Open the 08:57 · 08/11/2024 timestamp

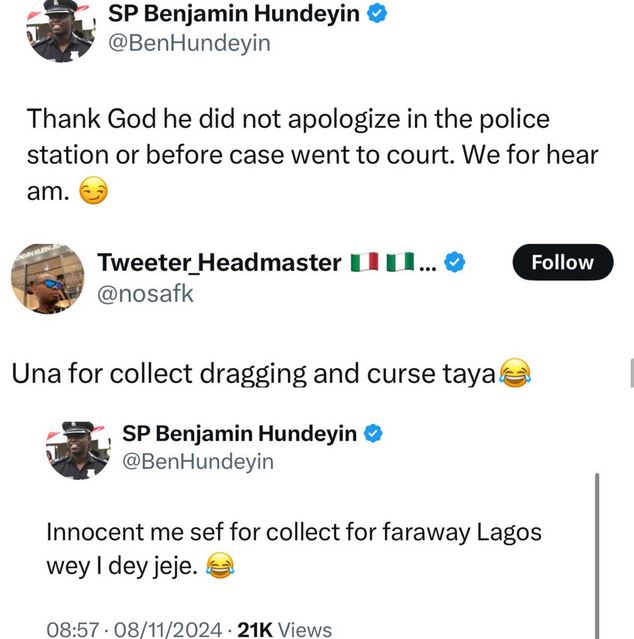133,629
